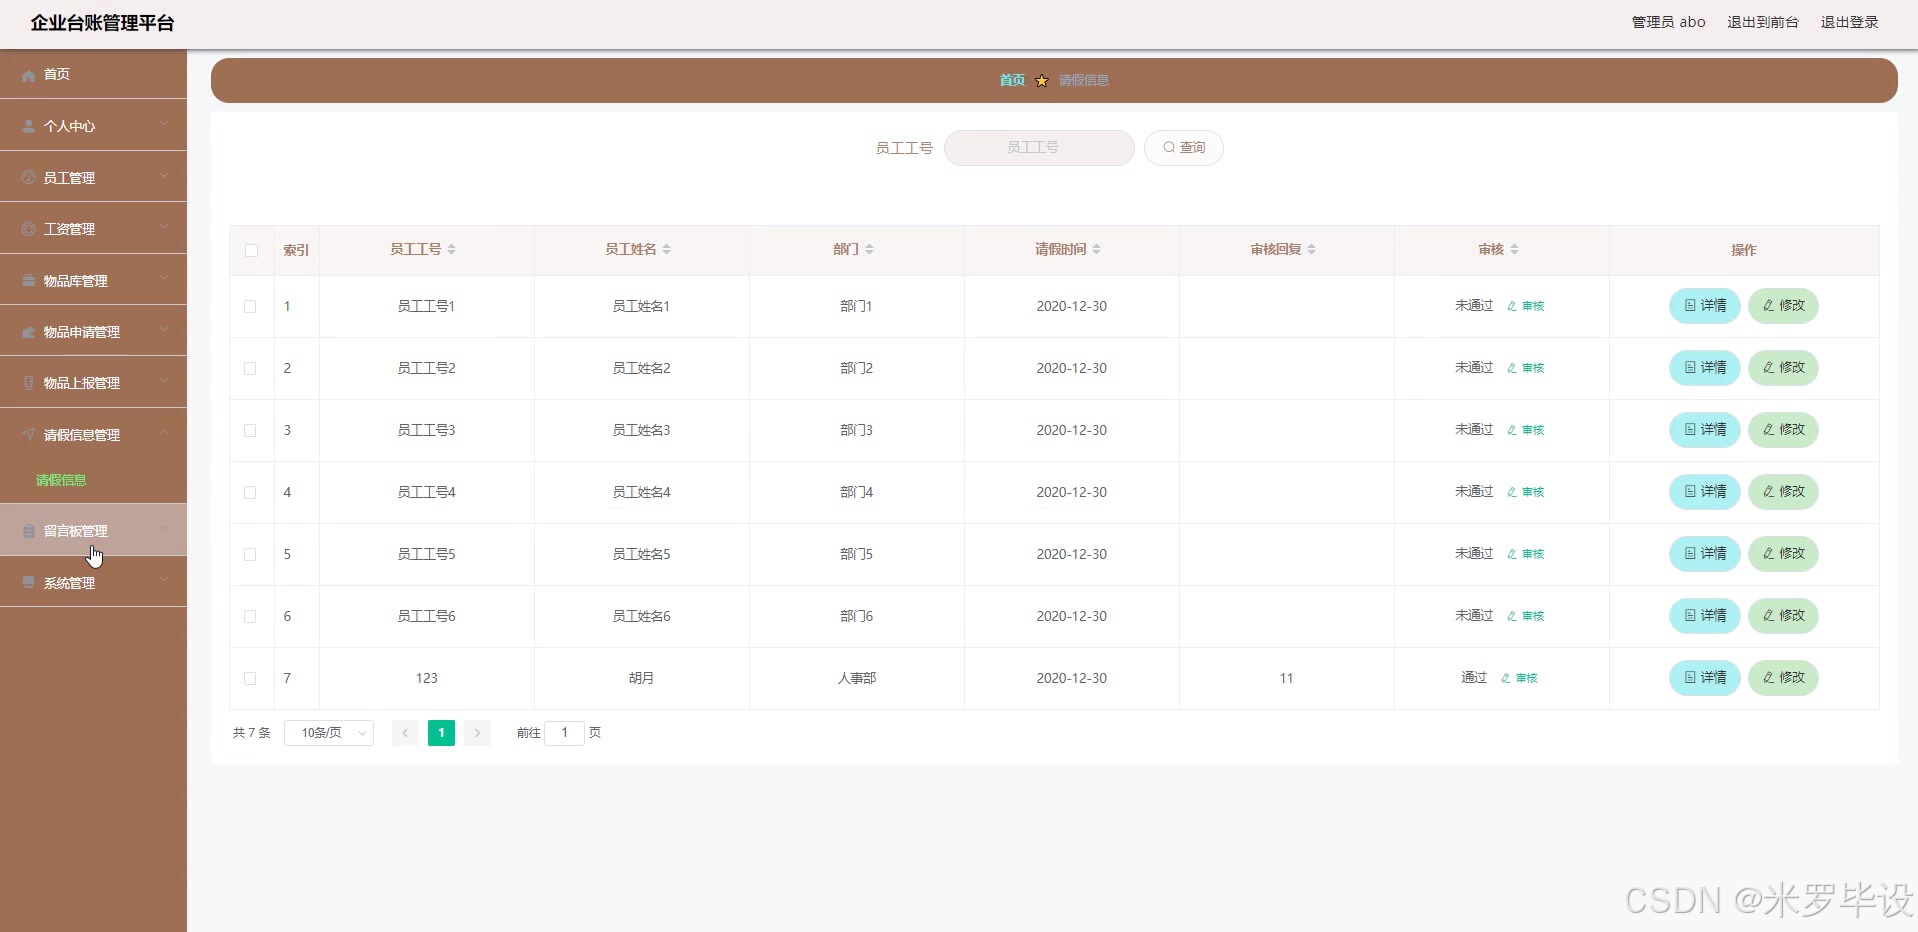Screen dimensions: 1918x932
Task: Click 退出到前台 in the top bar
Action: pos(1763,22)
